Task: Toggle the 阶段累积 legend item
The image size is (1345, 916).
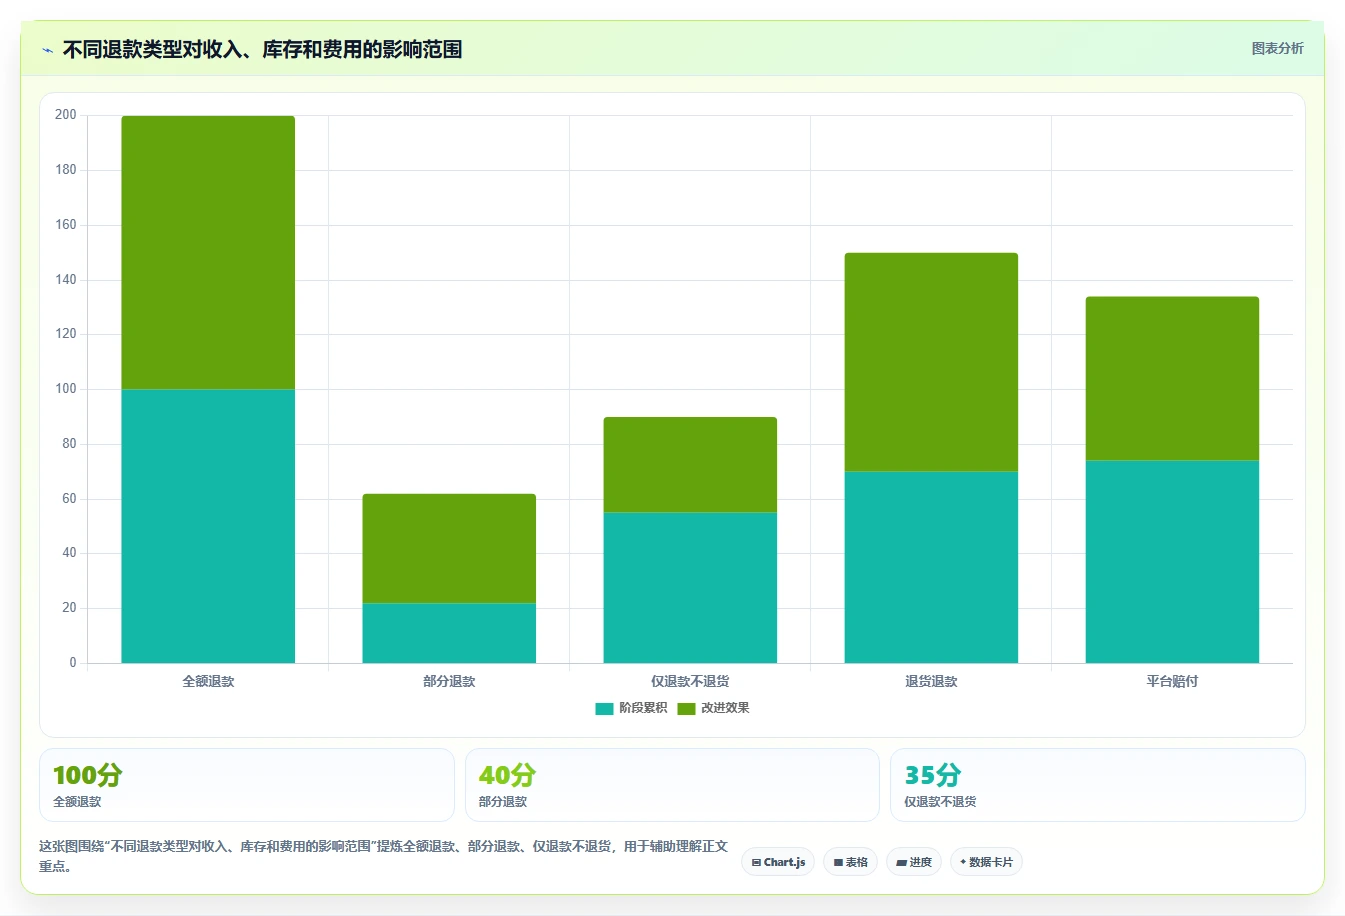Action: coord(630,708)
